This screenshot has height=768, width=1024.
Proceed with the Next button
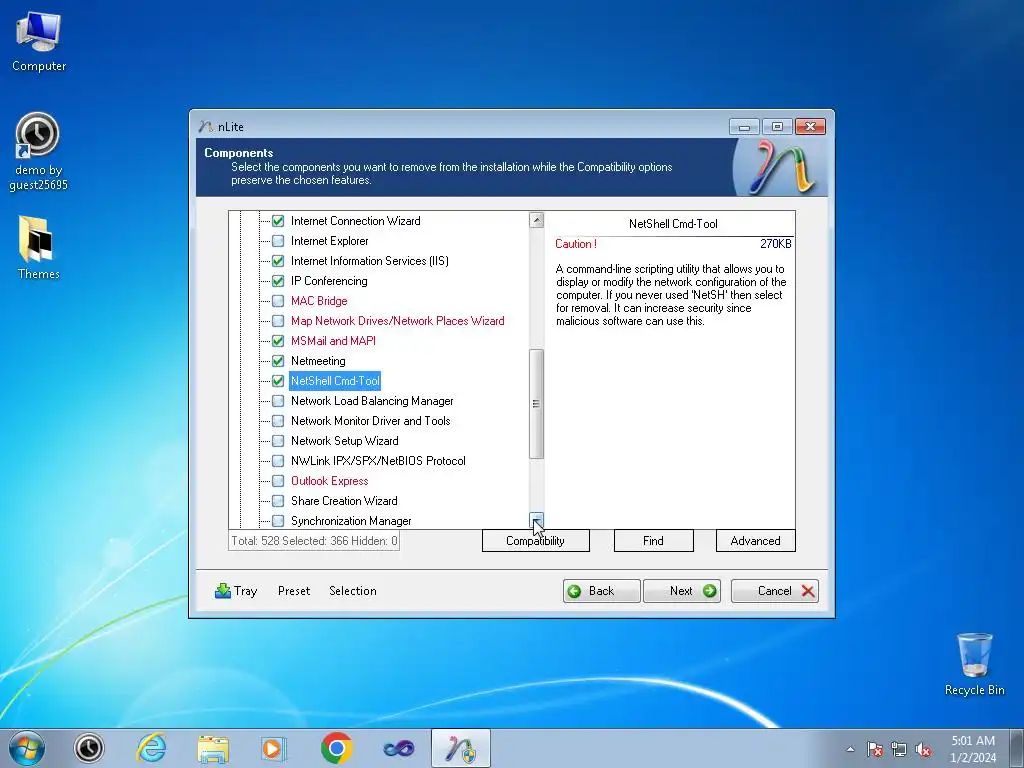(x=682, y=591)
